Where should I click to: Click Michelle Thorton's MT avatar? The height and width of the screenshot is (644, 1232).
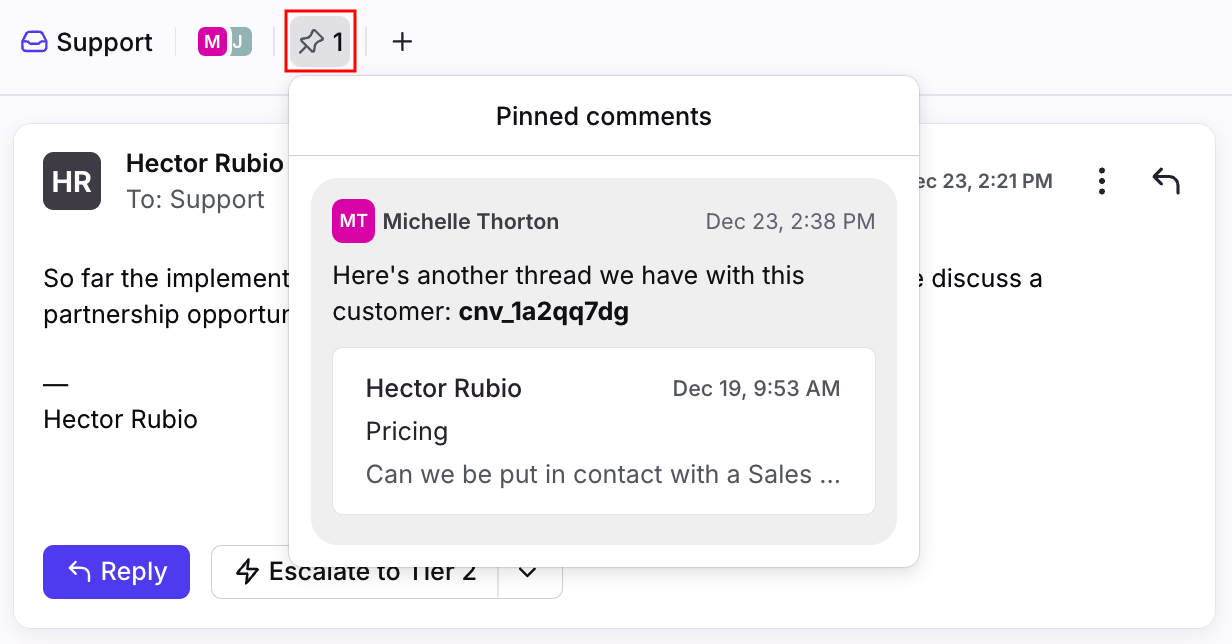(353, 221)
